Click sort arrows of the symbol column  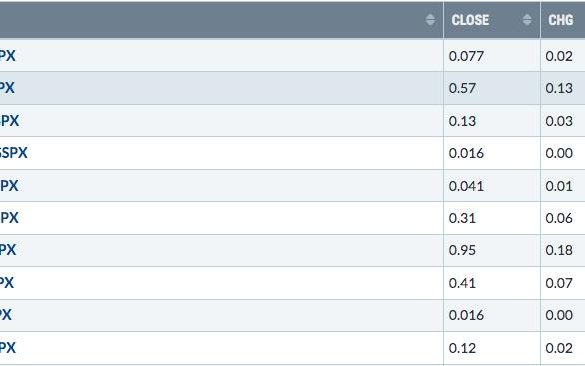pyautogui.click(x=430, y=19)
